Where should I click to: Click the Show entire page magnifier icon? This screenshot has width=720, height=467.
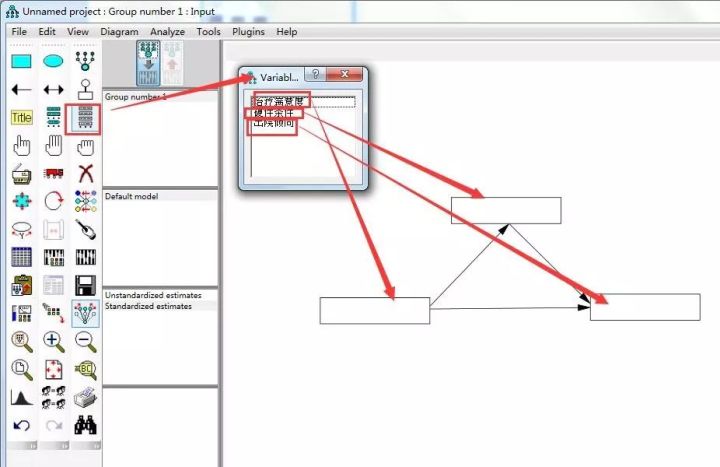point(21,370)
